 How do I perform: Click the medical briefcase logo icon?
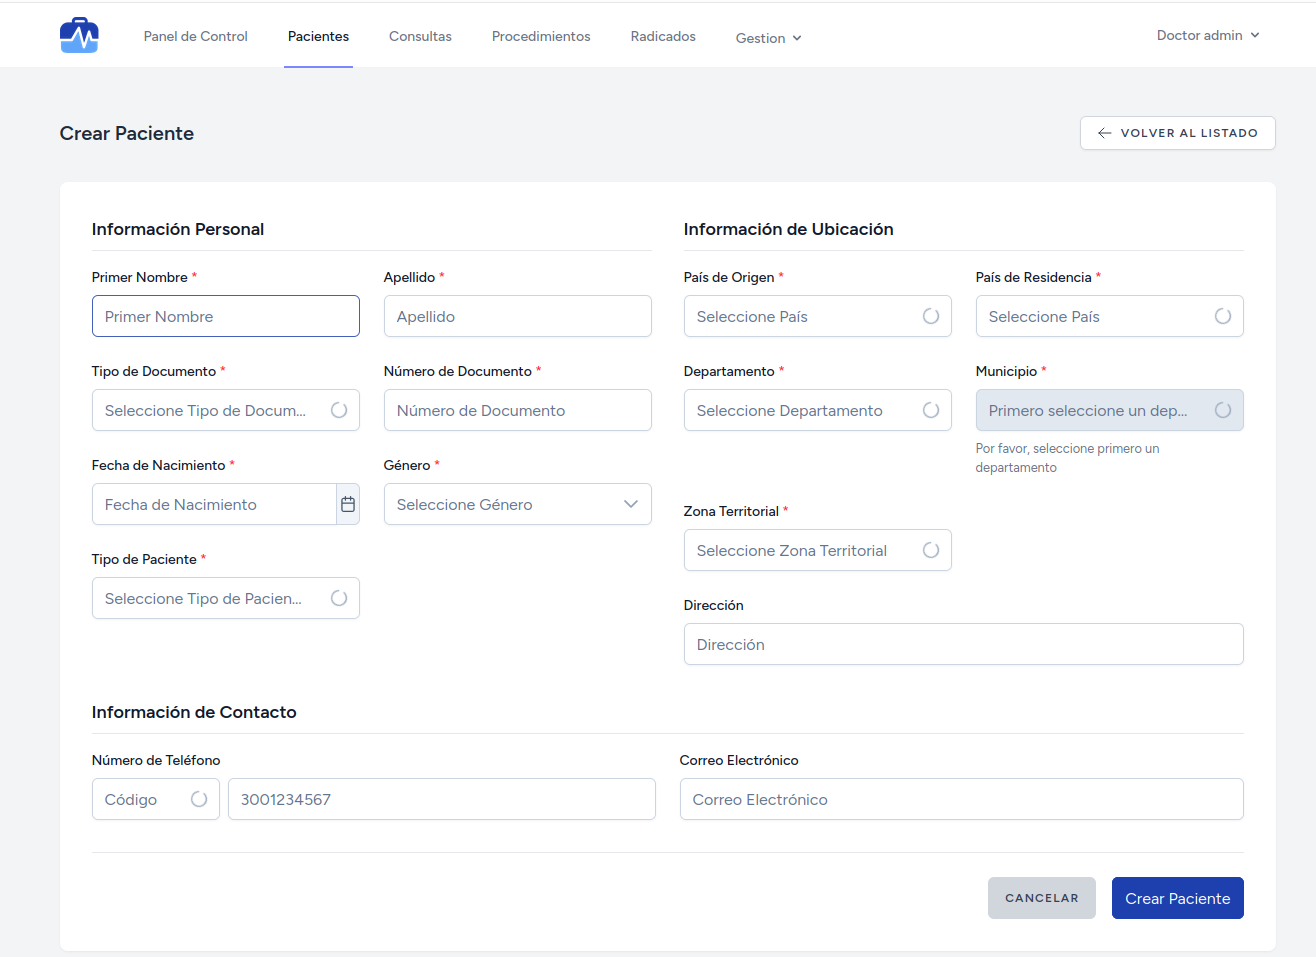pyautogui.click(x=79, y=36)
